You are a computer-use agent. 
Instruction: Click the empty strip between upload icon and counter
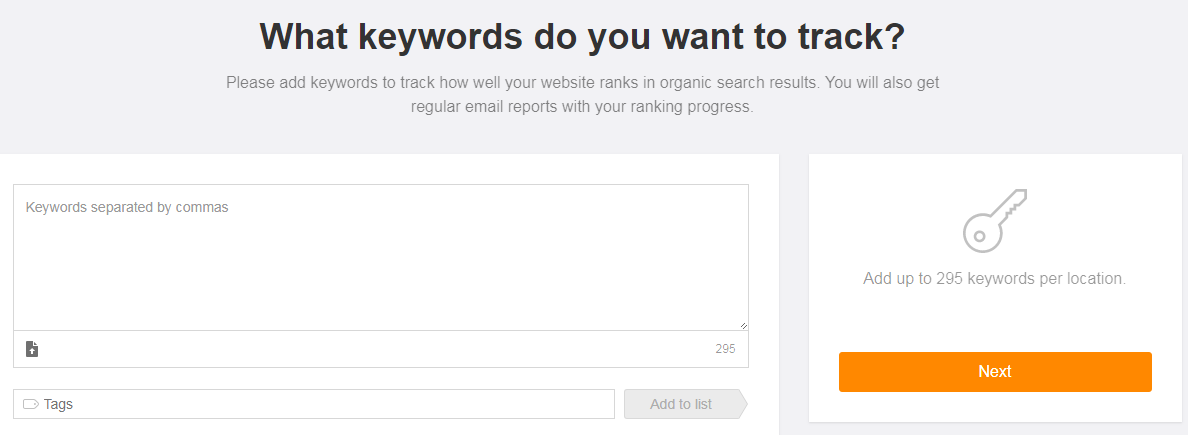tap(380, 349)
